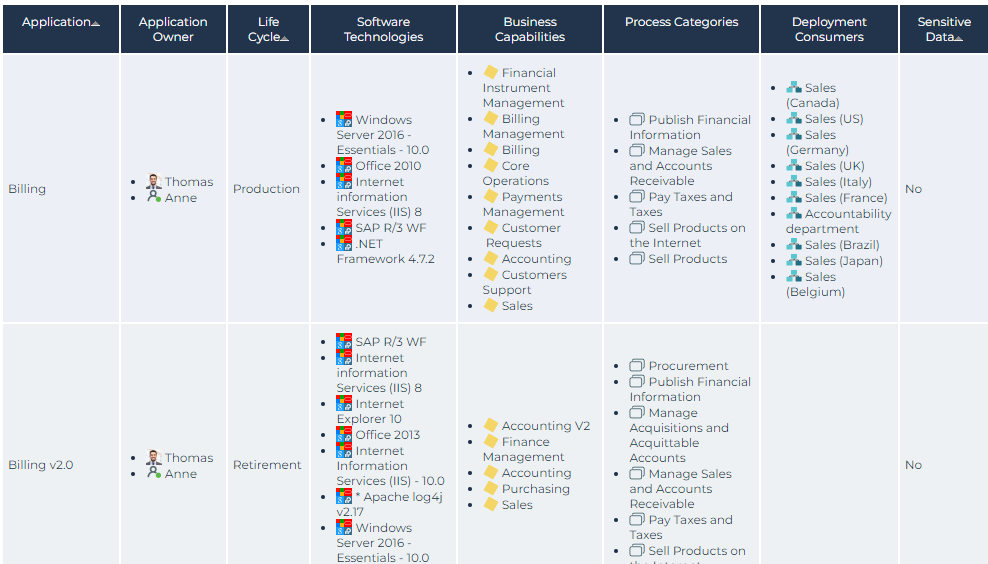
Task: Sort by the Application column arrow
Action: pyautogui.click(x=95, y=23)
